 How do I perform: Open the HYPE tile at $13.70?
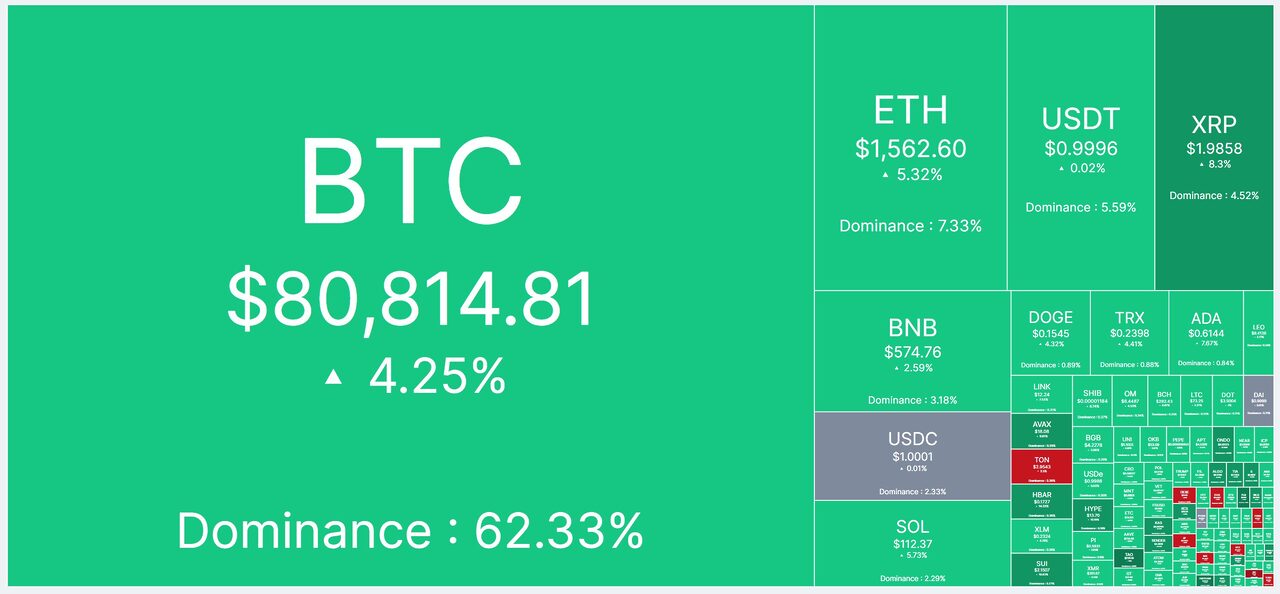point(1093,515)
